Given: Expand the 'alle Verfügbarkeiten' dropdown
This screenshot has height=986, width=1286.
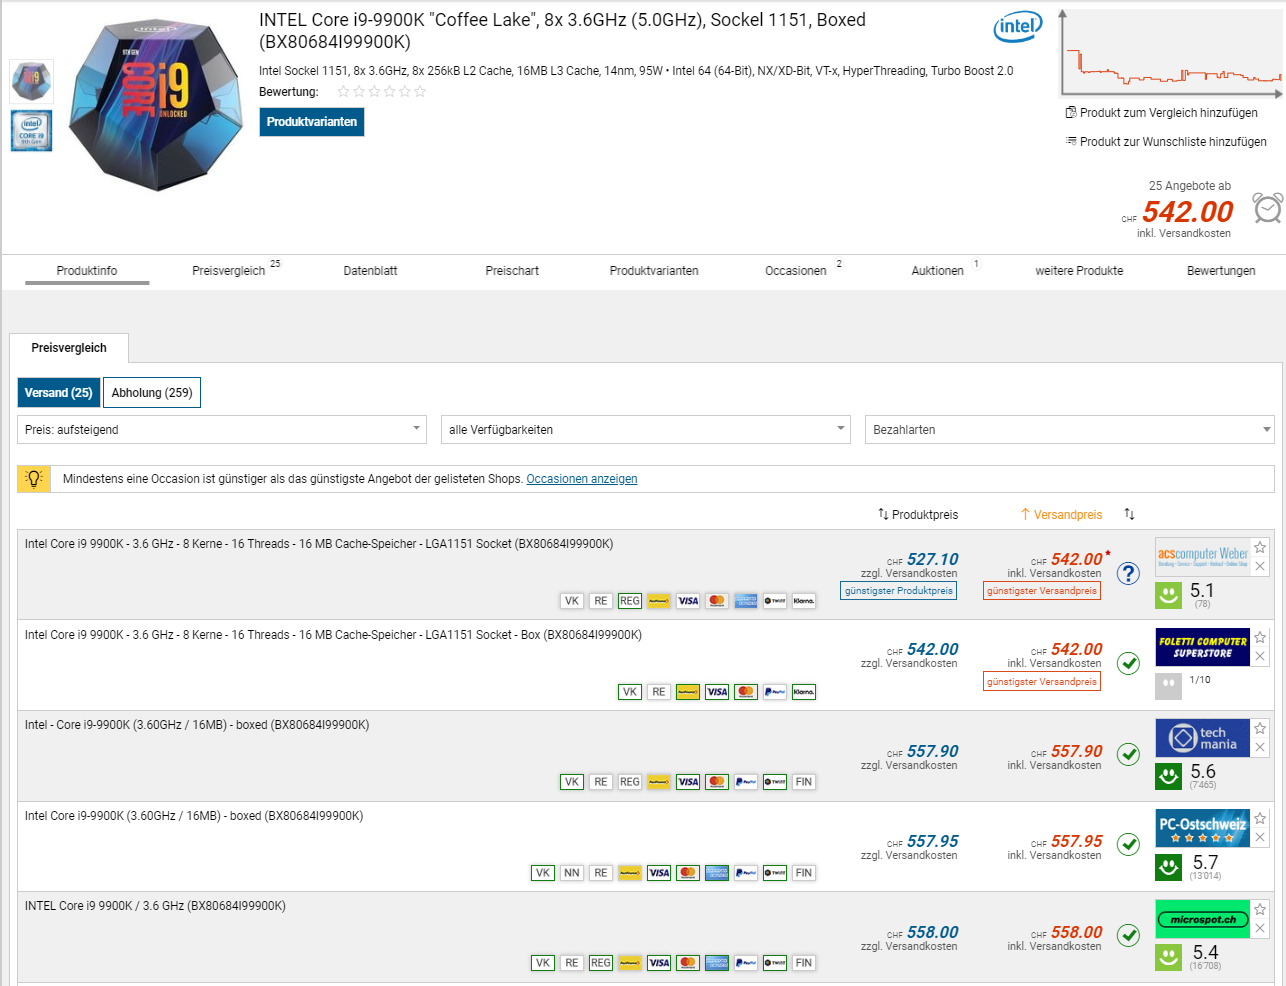Looking at the screenshot, I should pyautogui.click(x=645, y=430).
